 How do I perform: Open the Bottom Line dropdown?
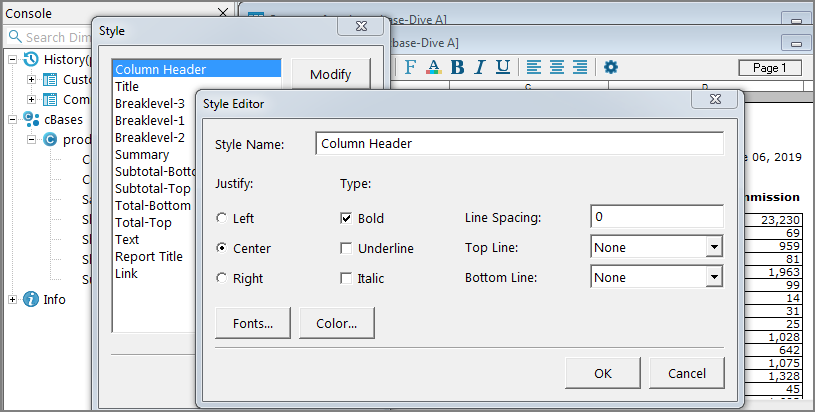pyautogui.click(x=714, y=277)
